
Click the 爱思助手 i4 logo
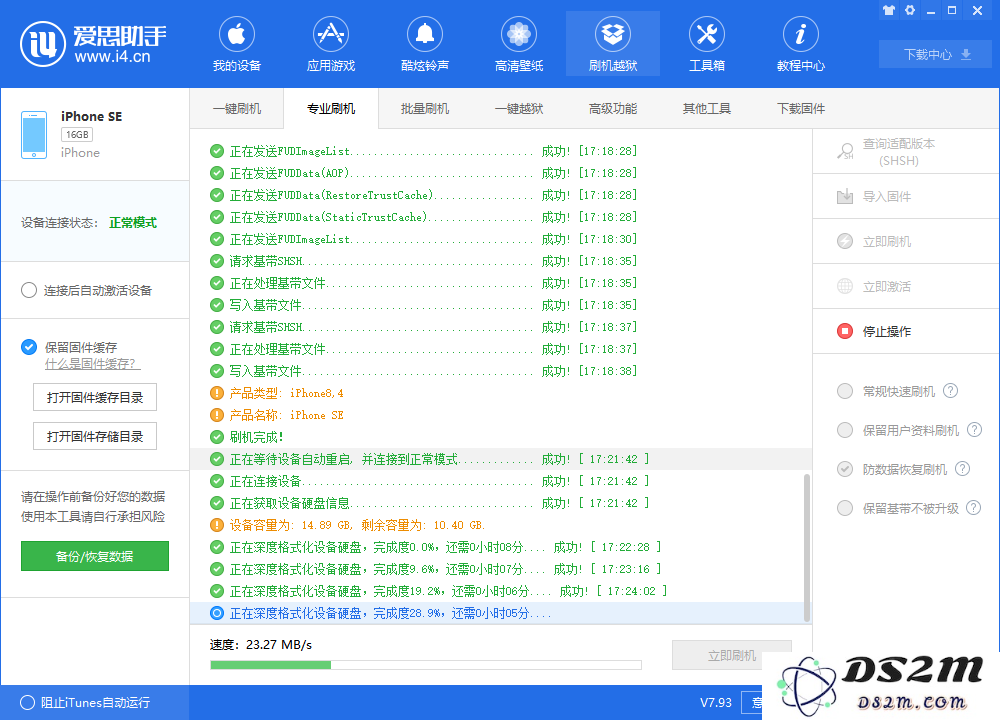93,44
